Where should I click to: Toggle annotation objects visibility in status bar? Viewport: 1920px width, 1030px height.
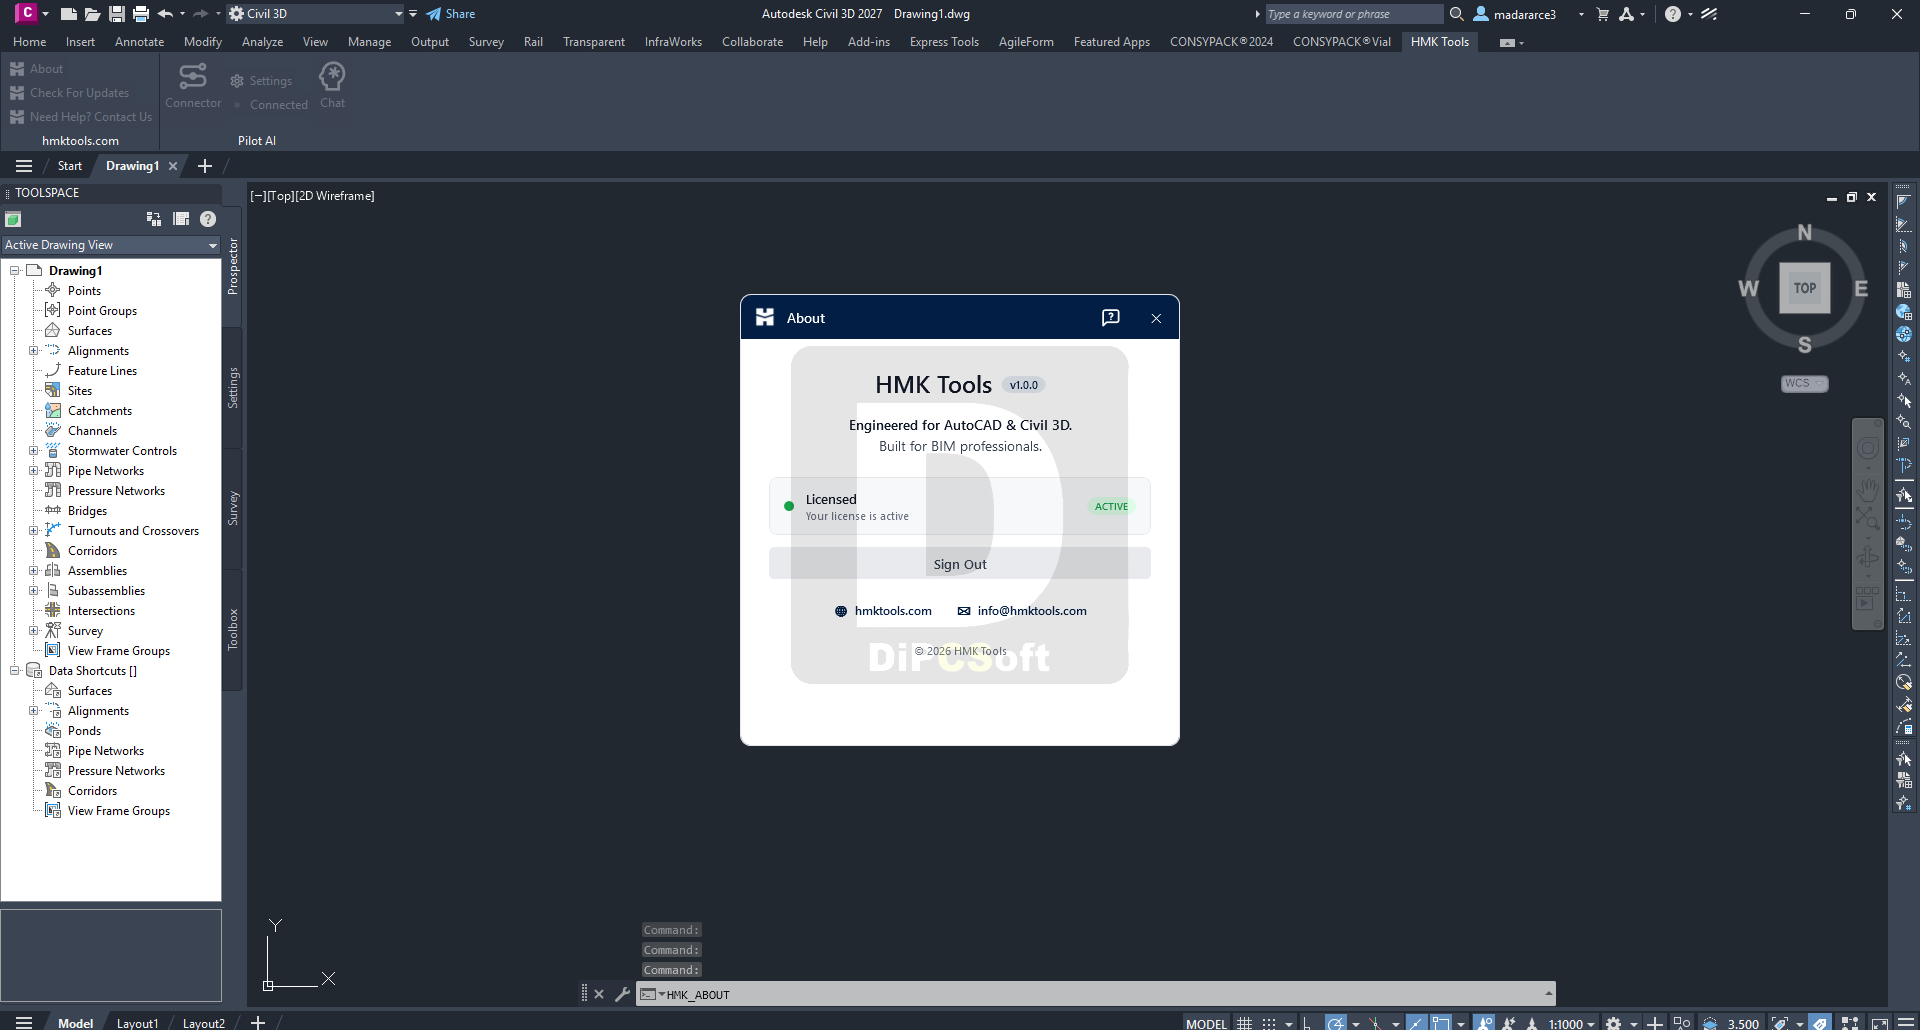(1484, 1023)
